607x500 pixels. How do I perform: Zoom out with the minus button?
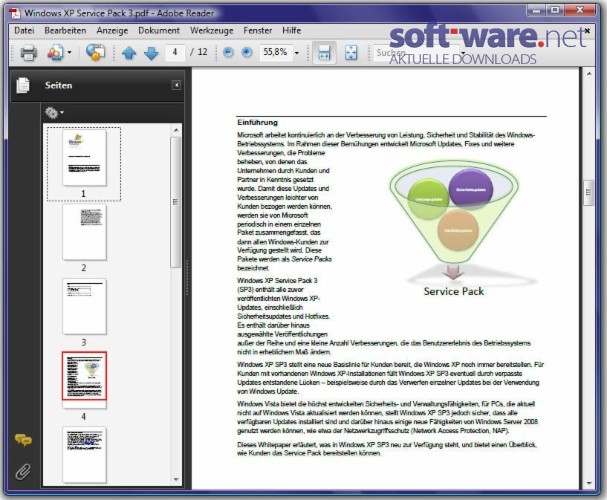(x=228, y=52)
